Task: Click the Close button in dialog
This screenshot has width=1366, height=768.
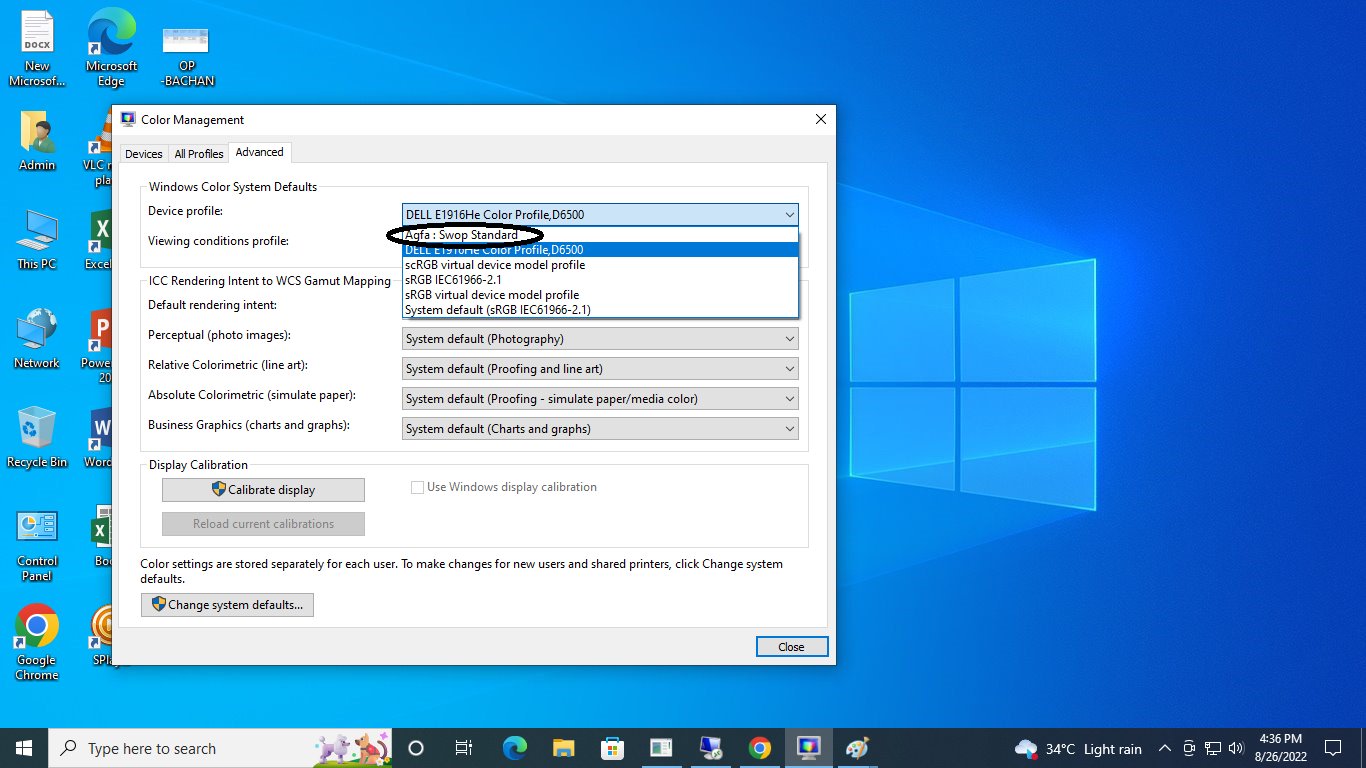Action: click(x=792, y=647)
